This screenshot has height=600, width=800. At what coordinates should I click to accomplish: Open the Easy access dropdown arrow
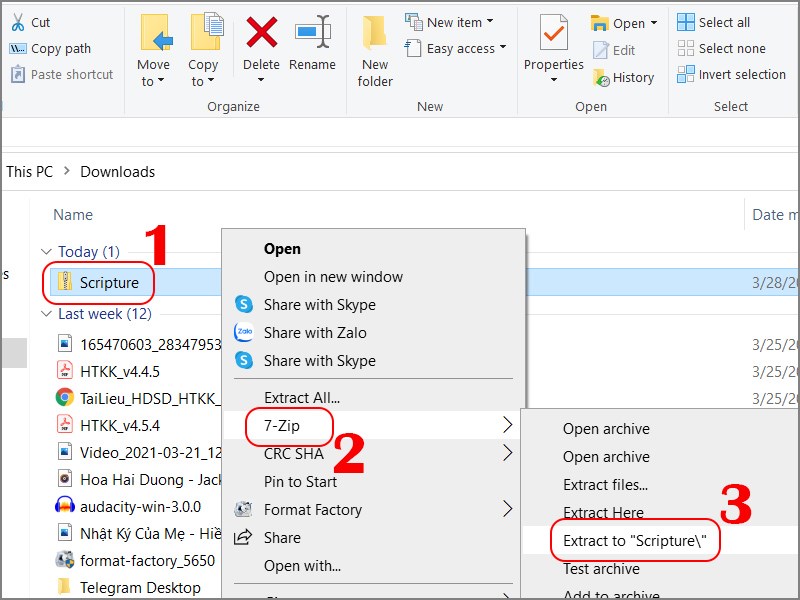pos(503,47)
